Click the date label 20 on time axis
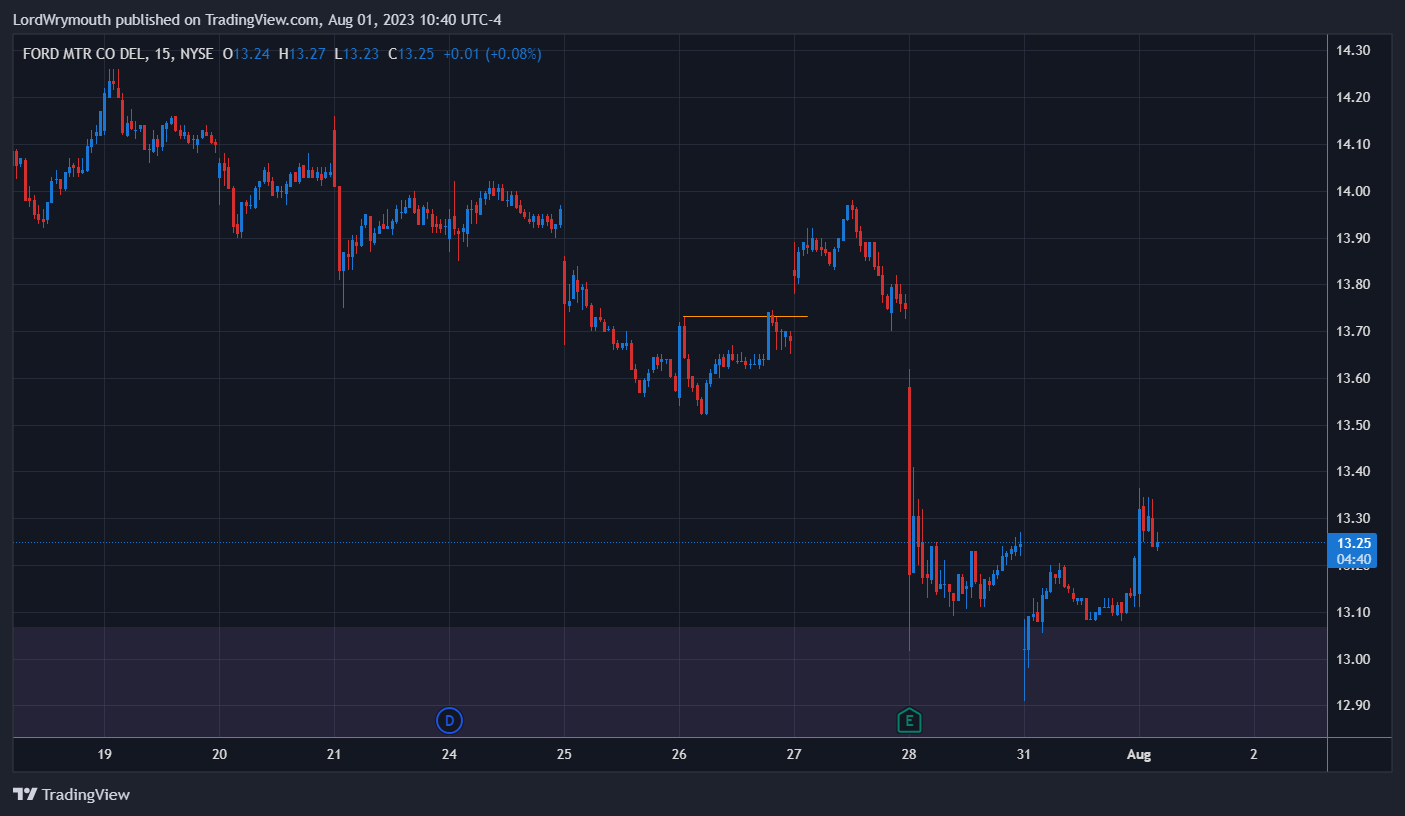 (220, 755)
